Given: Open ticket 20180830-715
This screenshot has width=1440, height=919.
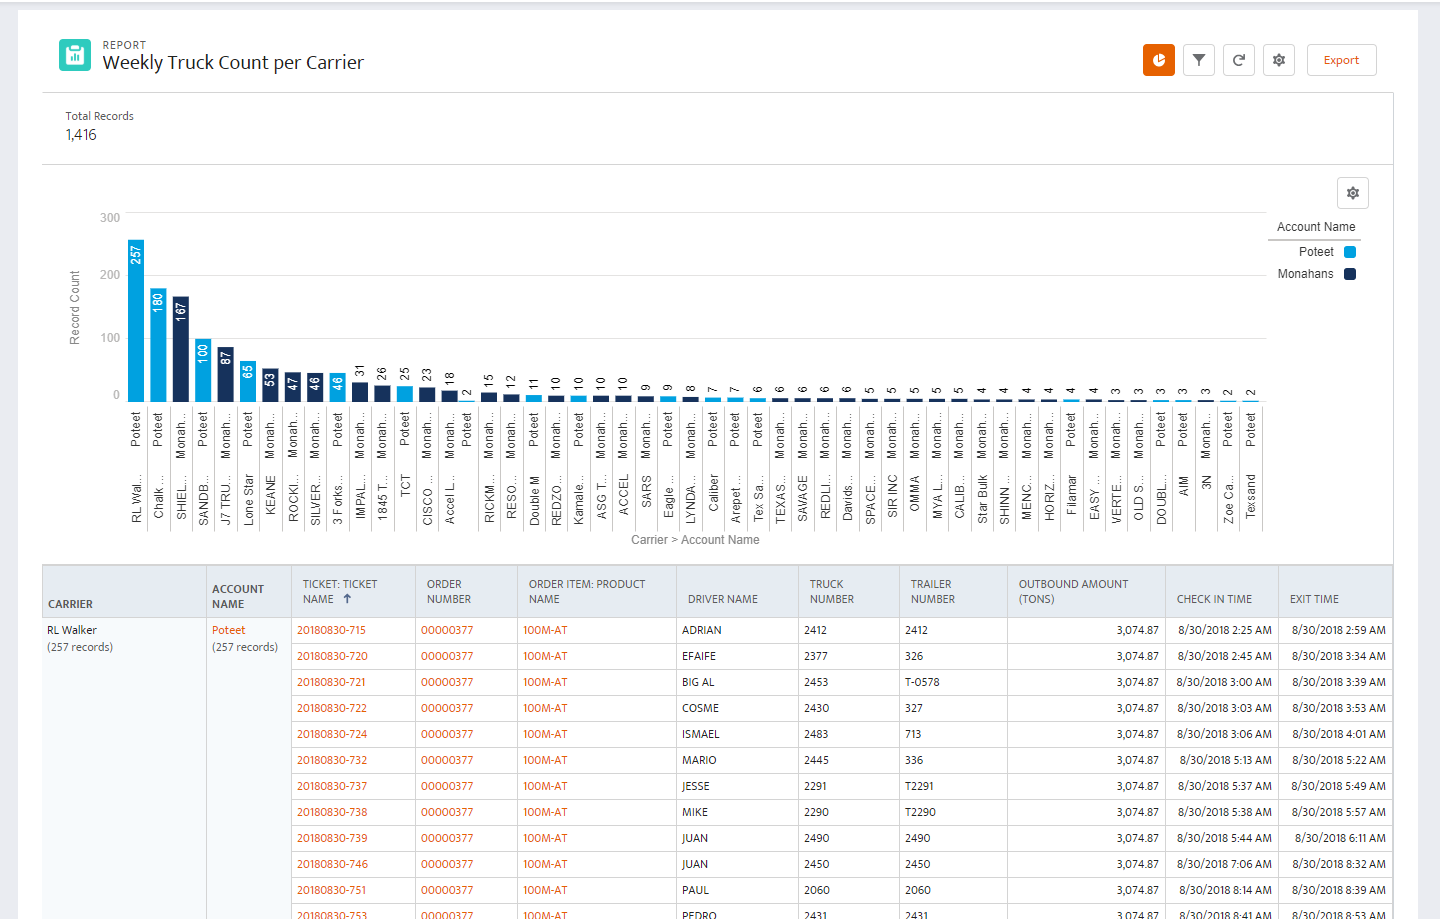Looking at the screenshot, I should 331,630.
